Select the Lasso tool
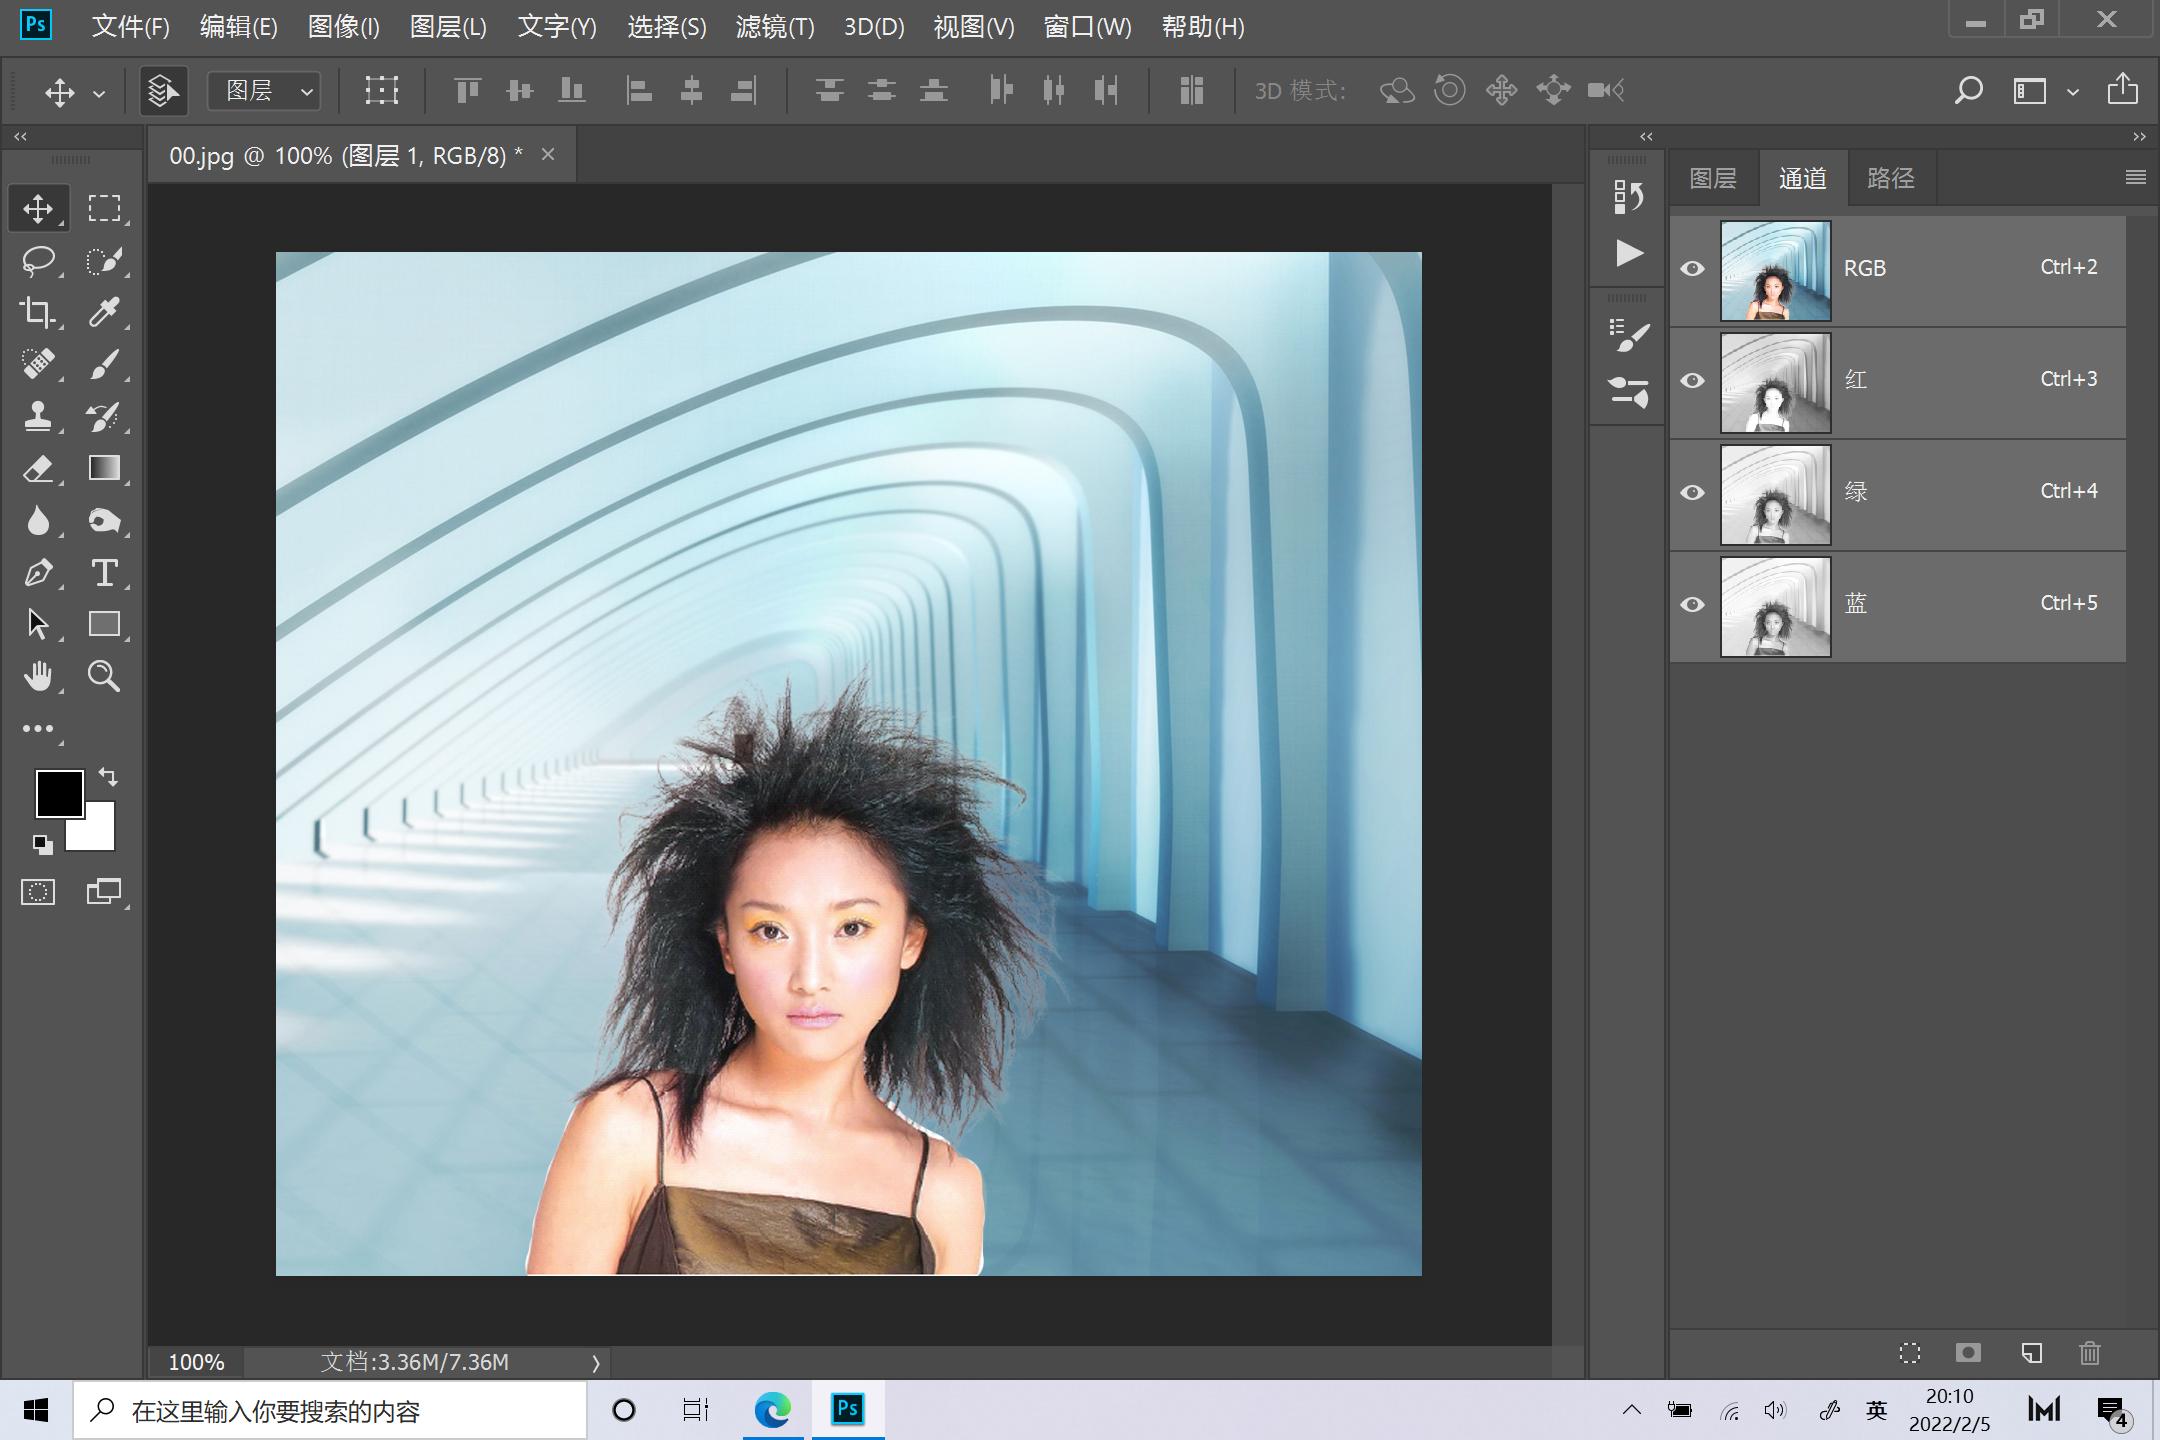The width and height of the screenshot is (2160, 1440). [38, 261]
